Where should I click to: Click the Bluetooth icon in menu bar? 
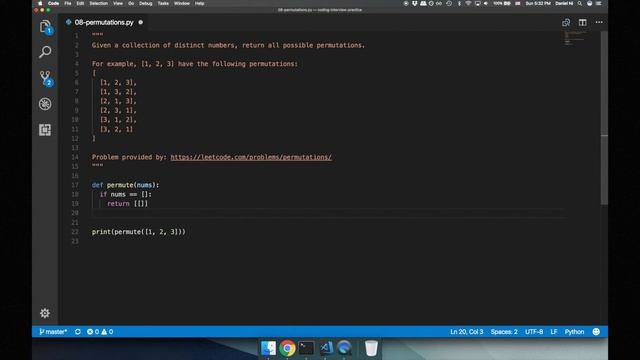(x=459, y=3)
